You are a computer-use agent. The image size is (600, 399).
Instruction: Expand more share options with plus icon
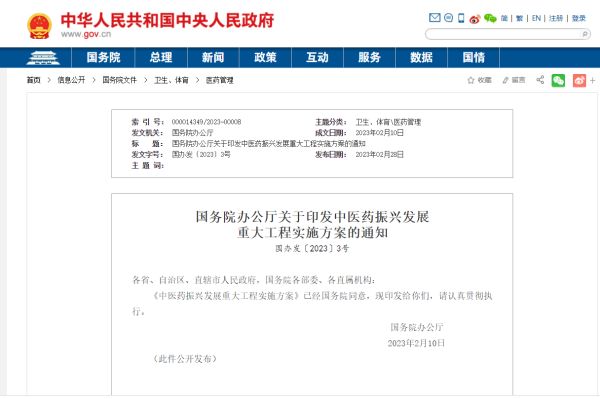click(592, 80)
